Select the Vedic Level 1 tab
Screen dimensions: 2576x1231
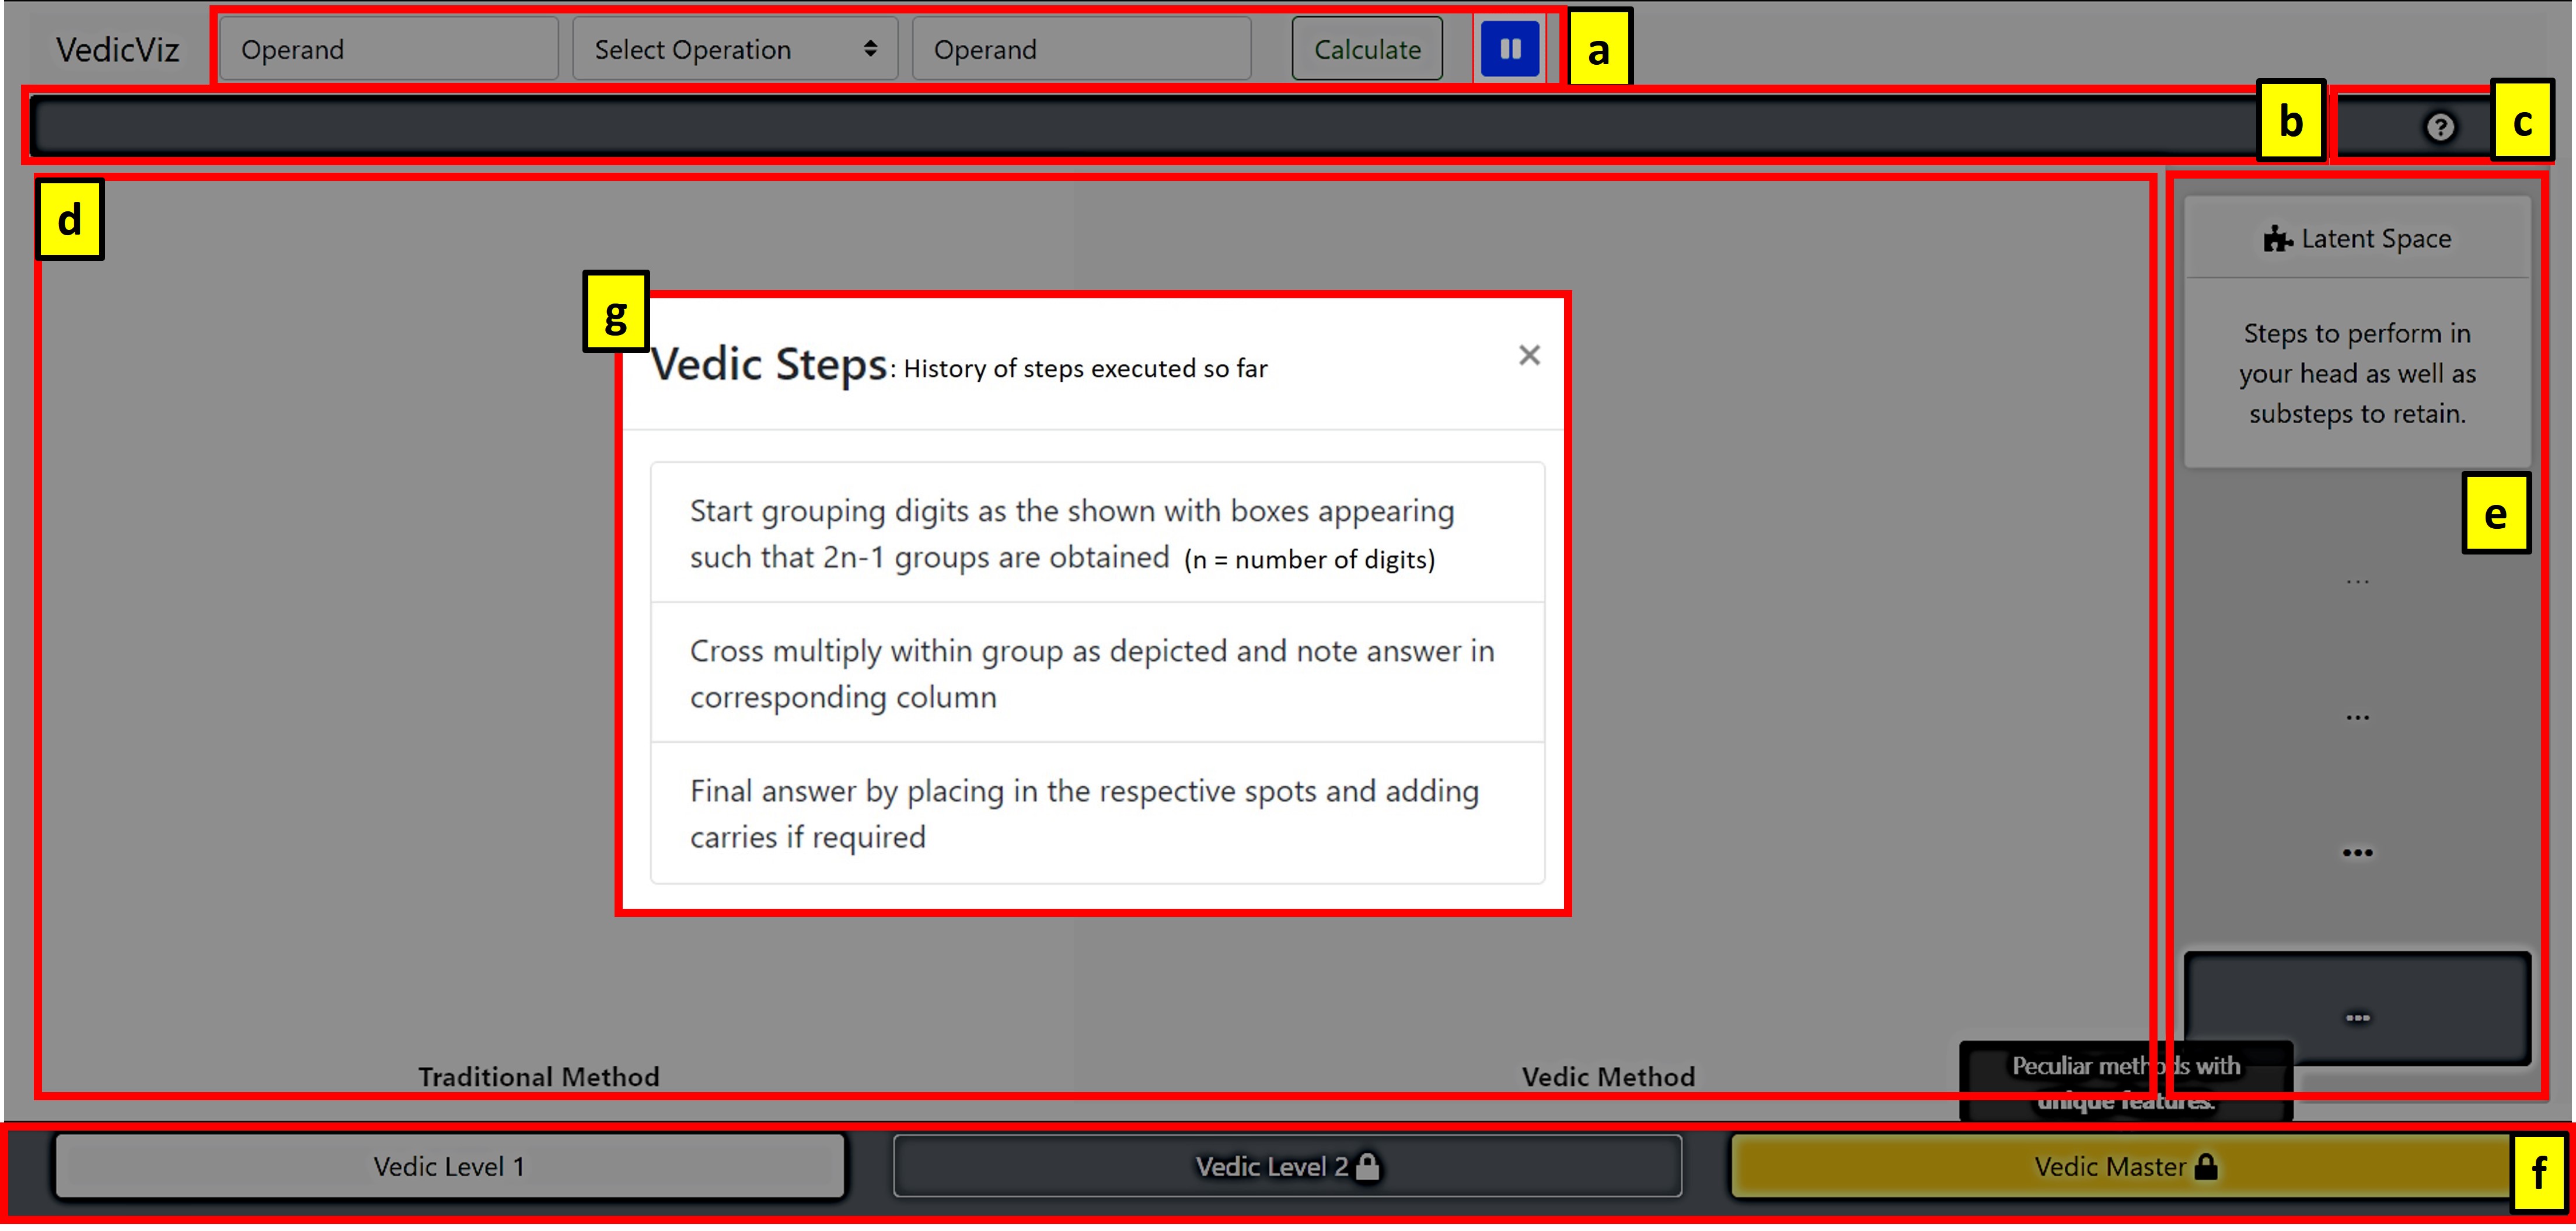(x=449, y=1166)
